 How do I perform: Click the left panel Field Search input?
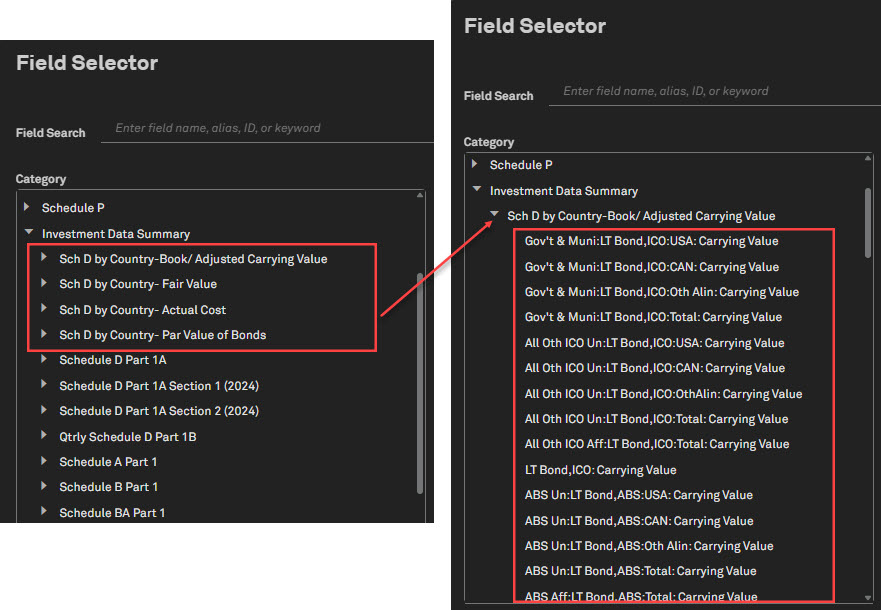click(x=270, y=128)
